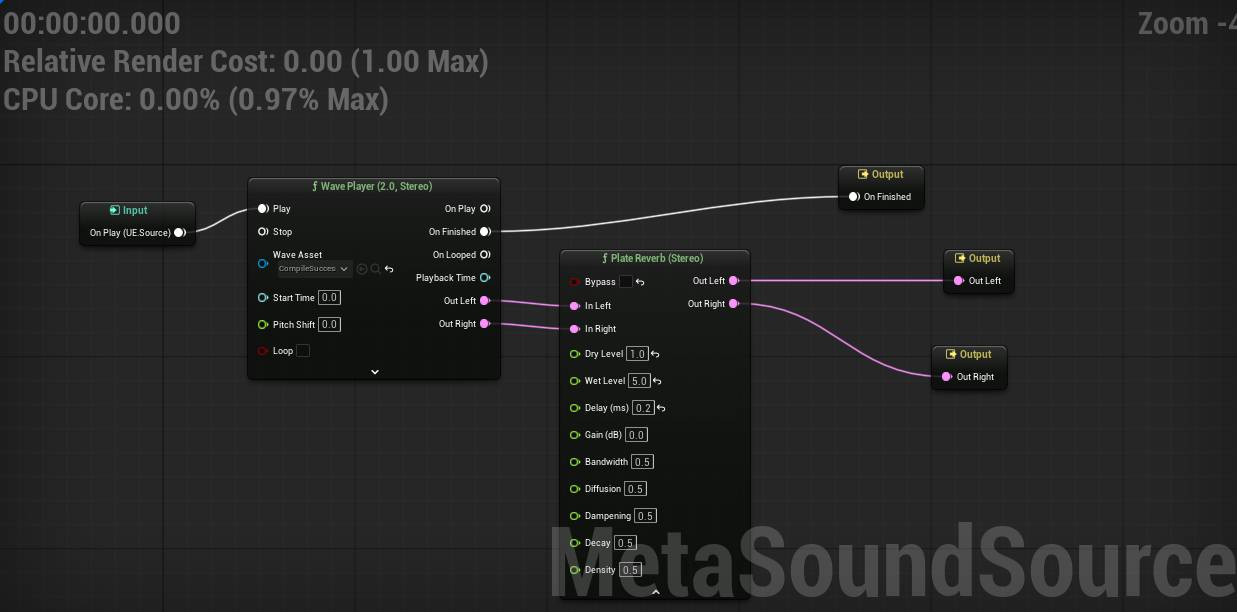Toggle the Bypass checkbox on Plate Reverb
Image resolution: width=1237 pixels, height=612 pixels.
click(x=628, y=281)
